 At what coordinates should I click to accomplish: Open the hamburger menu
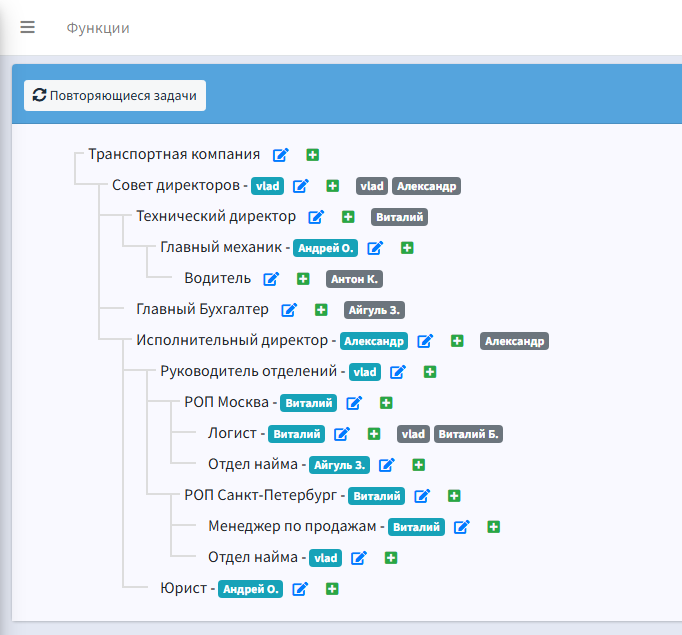[x=27, y=27]
